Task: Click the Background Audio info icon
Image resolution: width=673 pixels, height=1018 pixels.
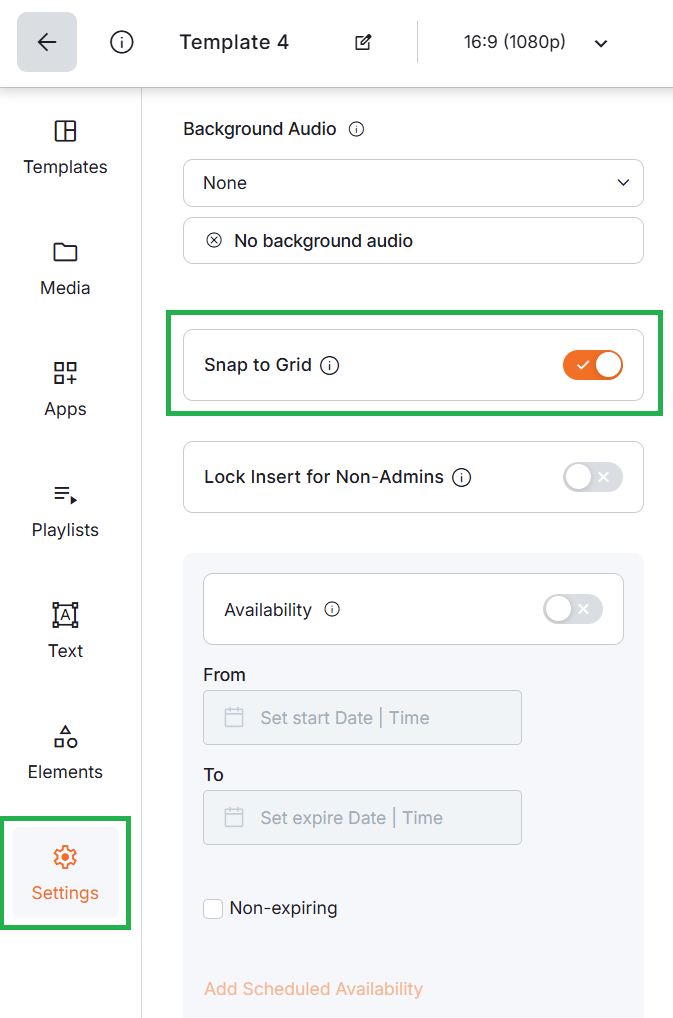Action: [x=357, y=129]
